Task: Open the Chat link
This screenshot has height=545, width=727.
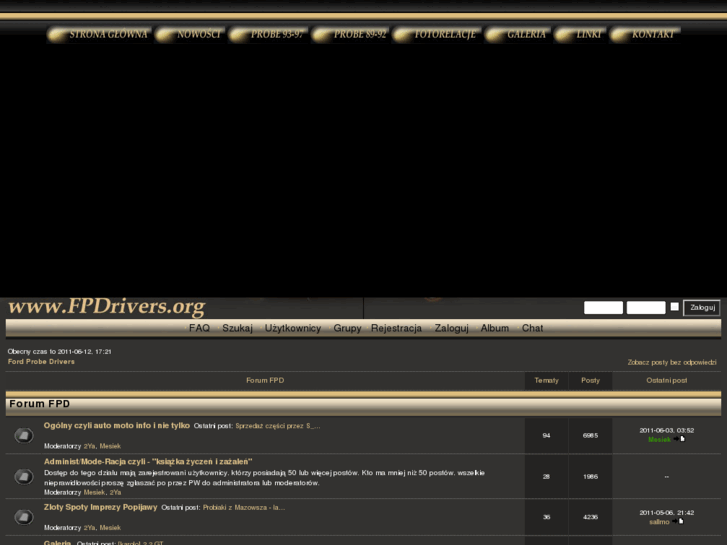Action: coord(532,328)
